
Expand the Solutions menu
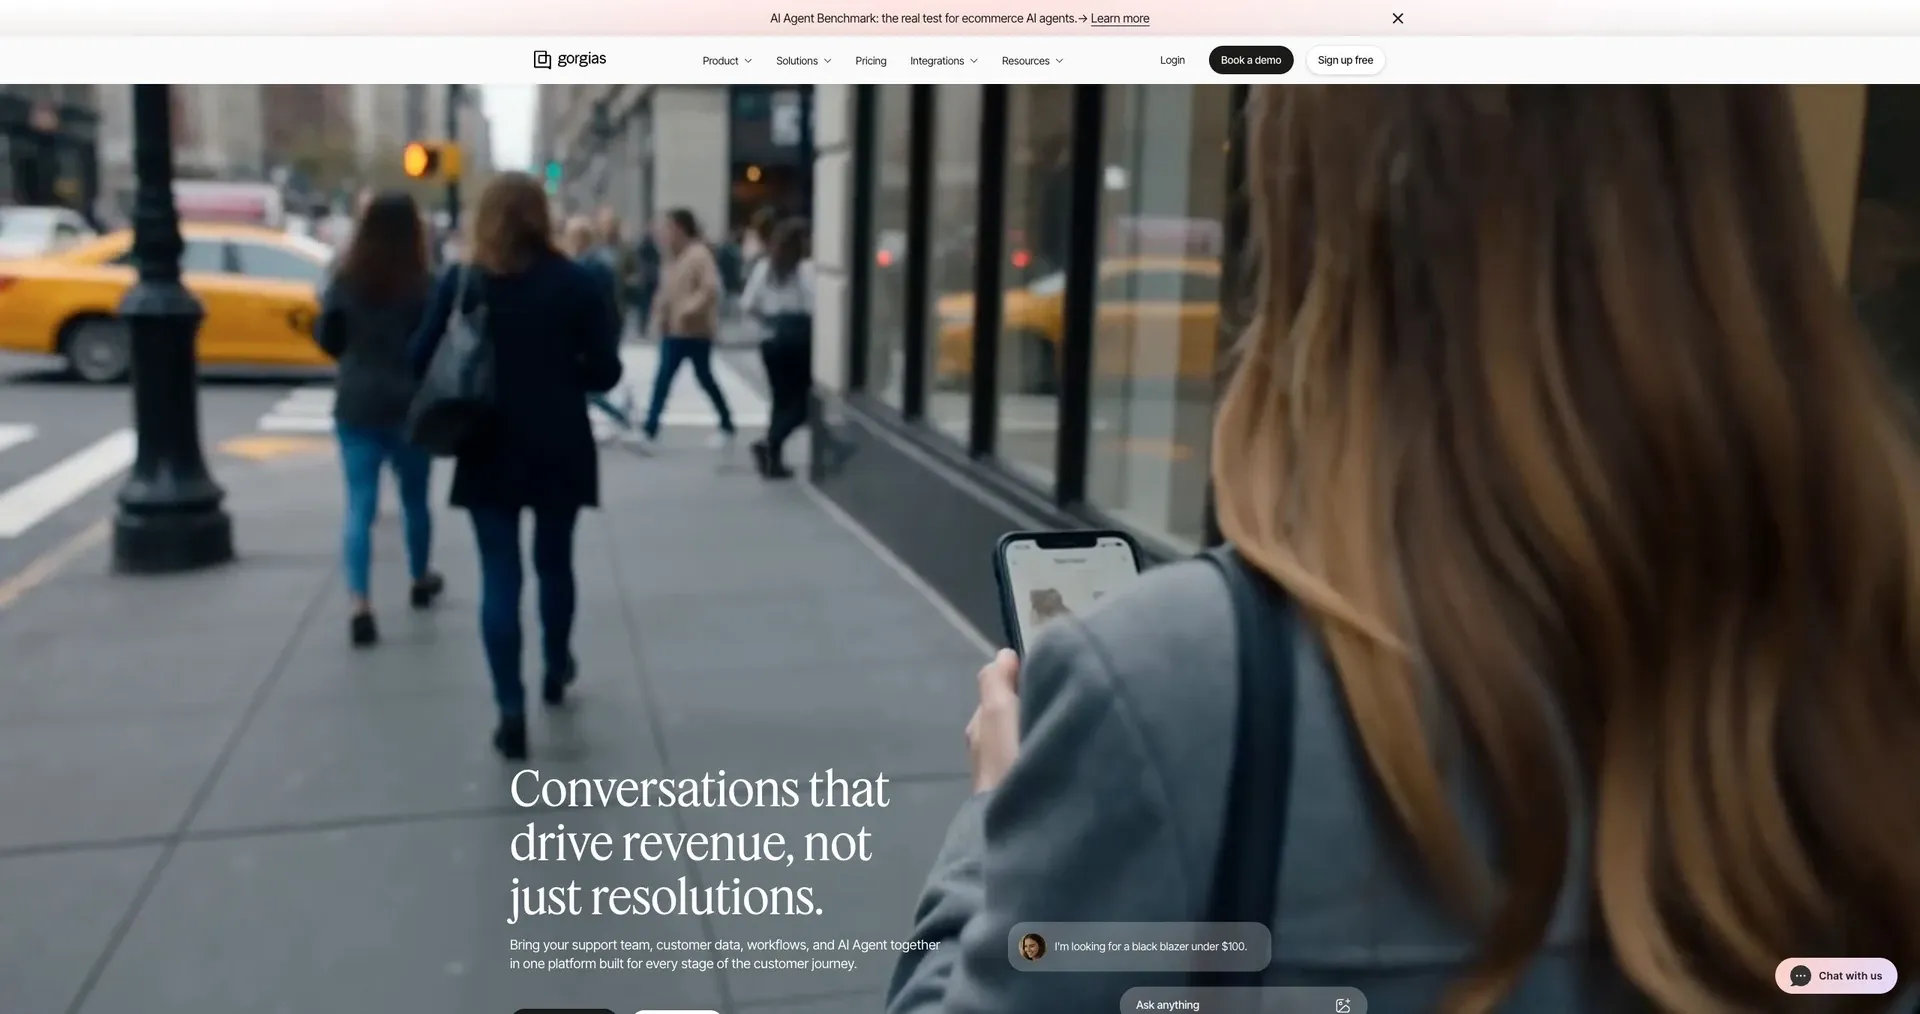coord(804,61)
